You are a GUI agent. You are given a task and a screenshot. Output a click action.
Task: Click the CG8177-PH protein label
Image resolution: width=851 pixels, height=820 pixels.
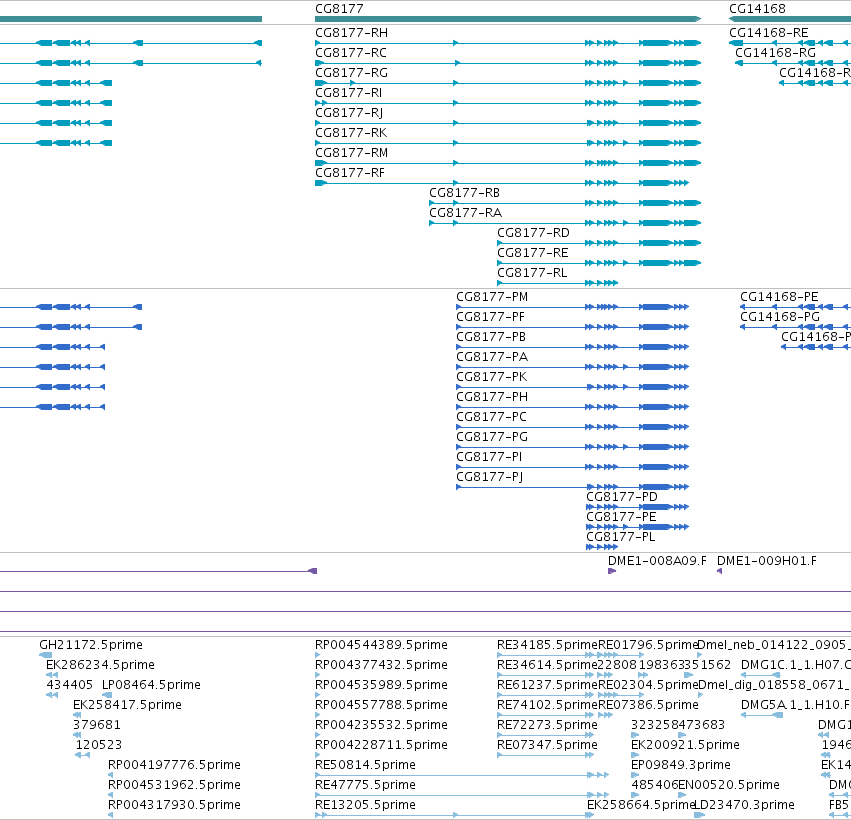pyautogui.click(x=492, y=397)
